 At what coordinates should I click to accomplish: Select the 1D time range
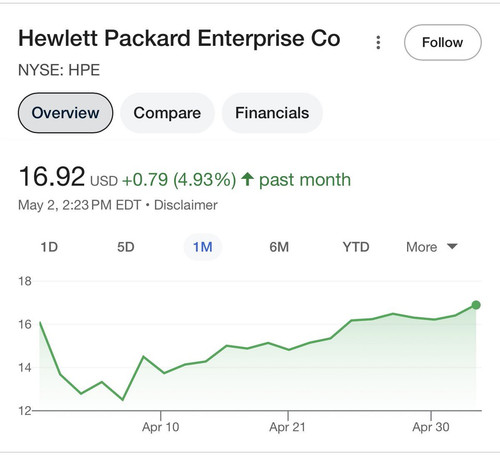pos(49,247)
